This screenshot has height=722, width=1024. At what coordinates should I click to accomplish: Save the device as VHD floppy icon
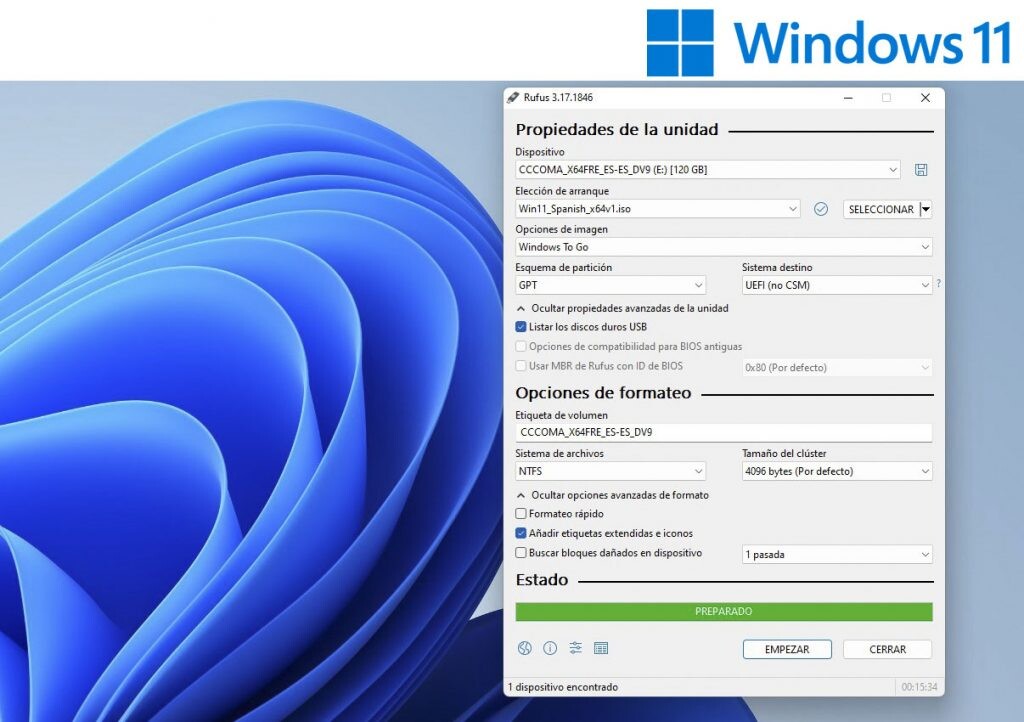click(920, 169)
